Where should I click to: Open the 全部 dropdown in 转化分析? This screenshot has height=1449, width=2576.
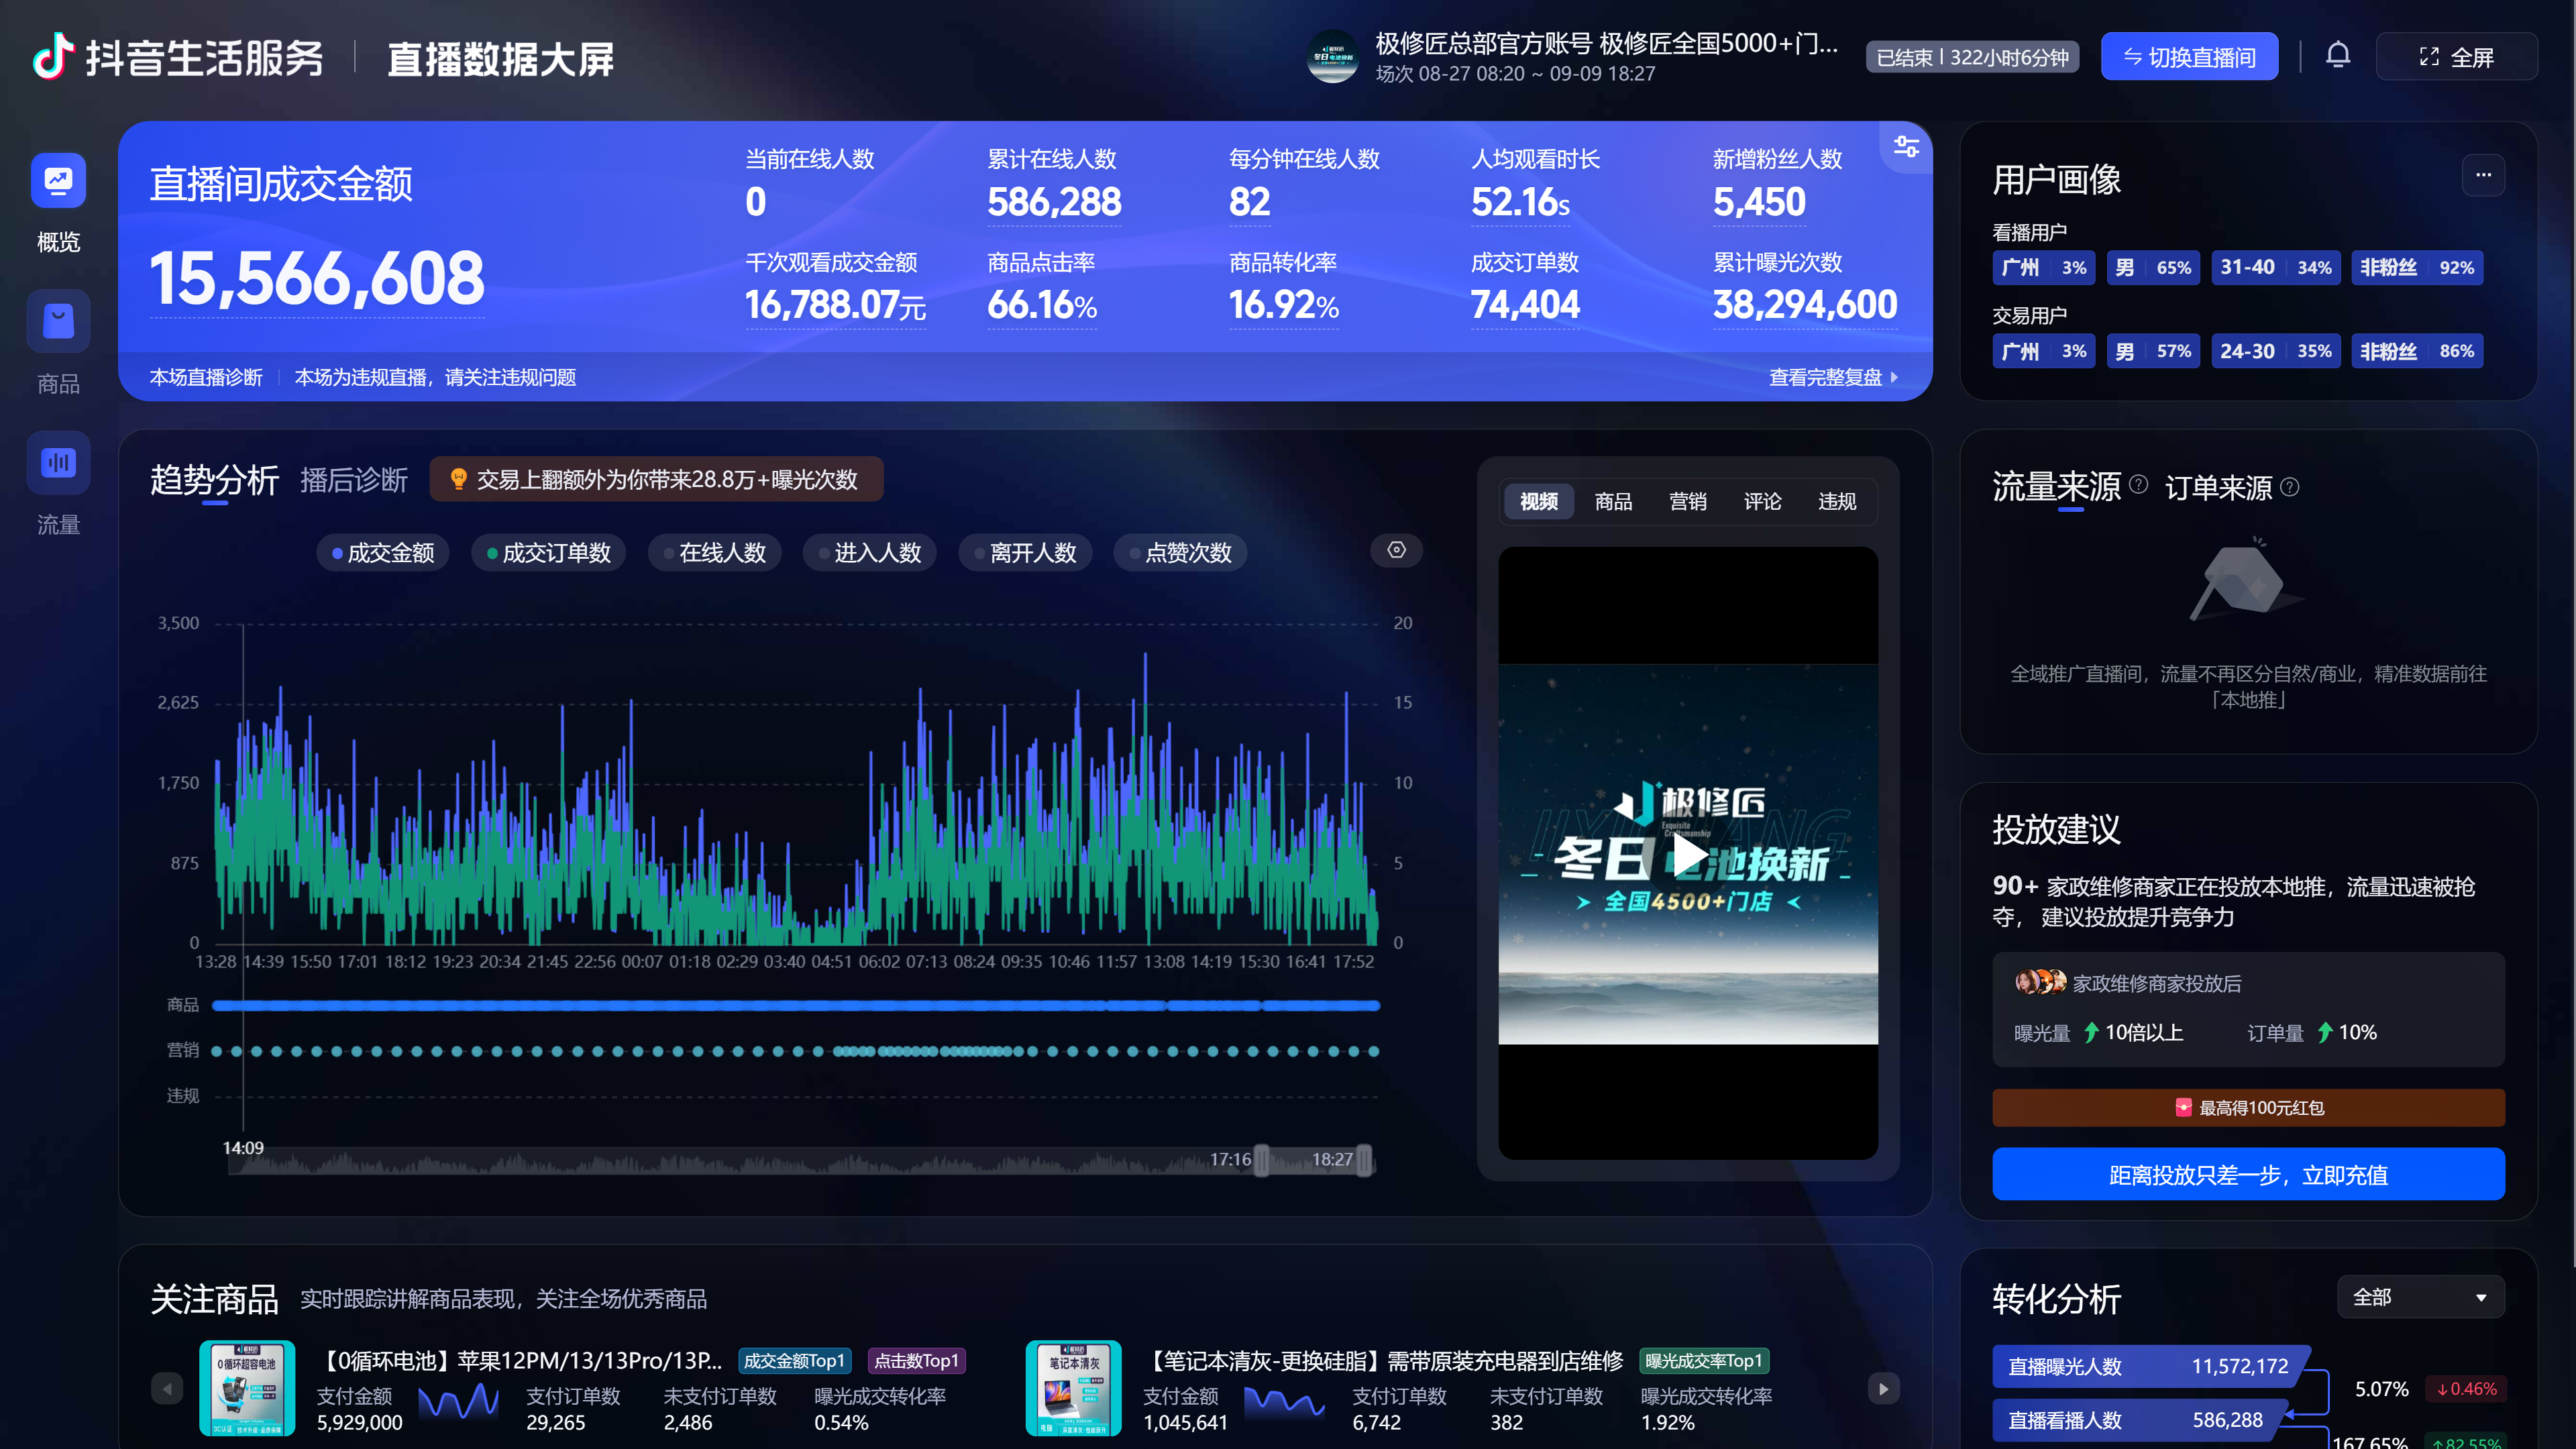coord(2420,1297)
